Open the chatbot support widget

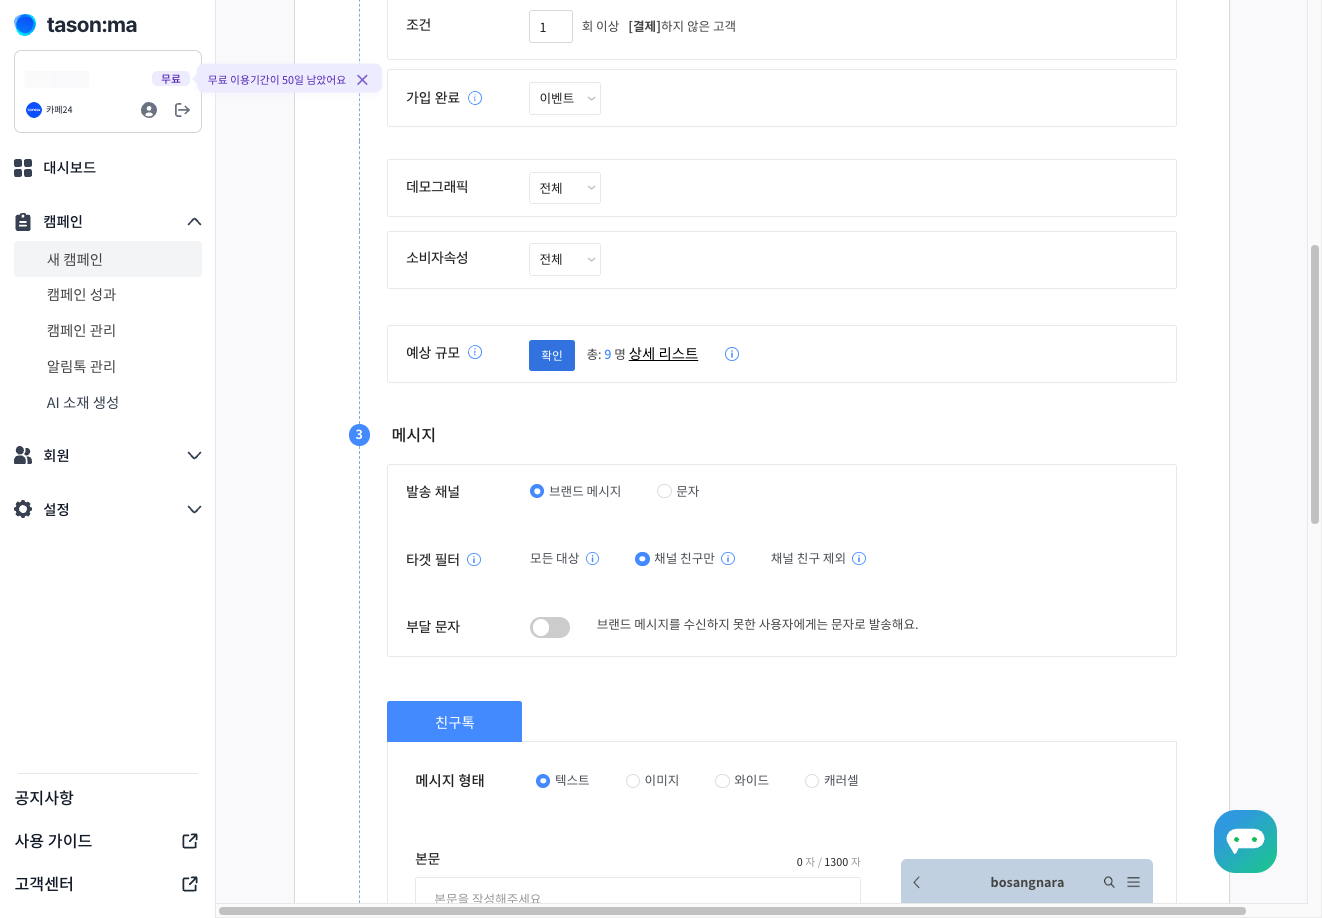coord(1245,841)
